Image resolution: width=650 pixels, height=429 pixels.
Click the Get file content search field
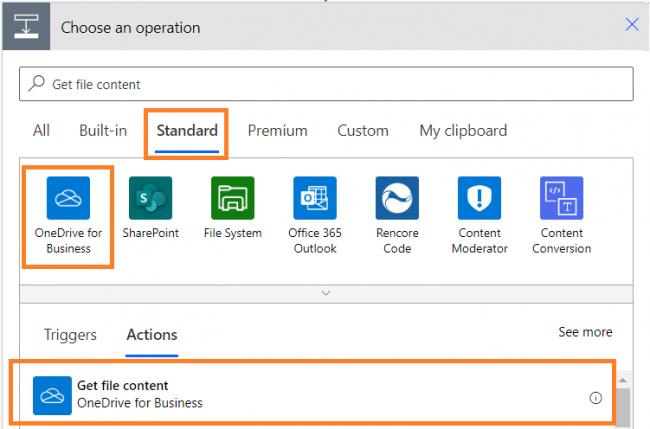[x=326, y=84]
